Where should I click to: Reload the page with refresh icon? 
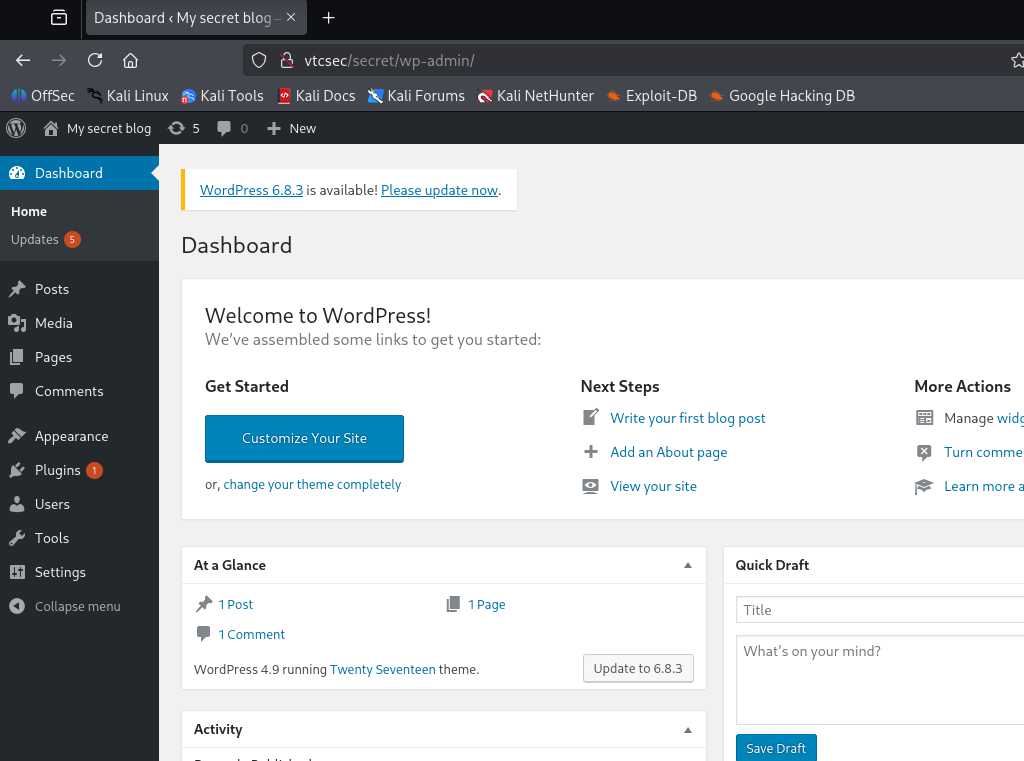pos(95,60)
